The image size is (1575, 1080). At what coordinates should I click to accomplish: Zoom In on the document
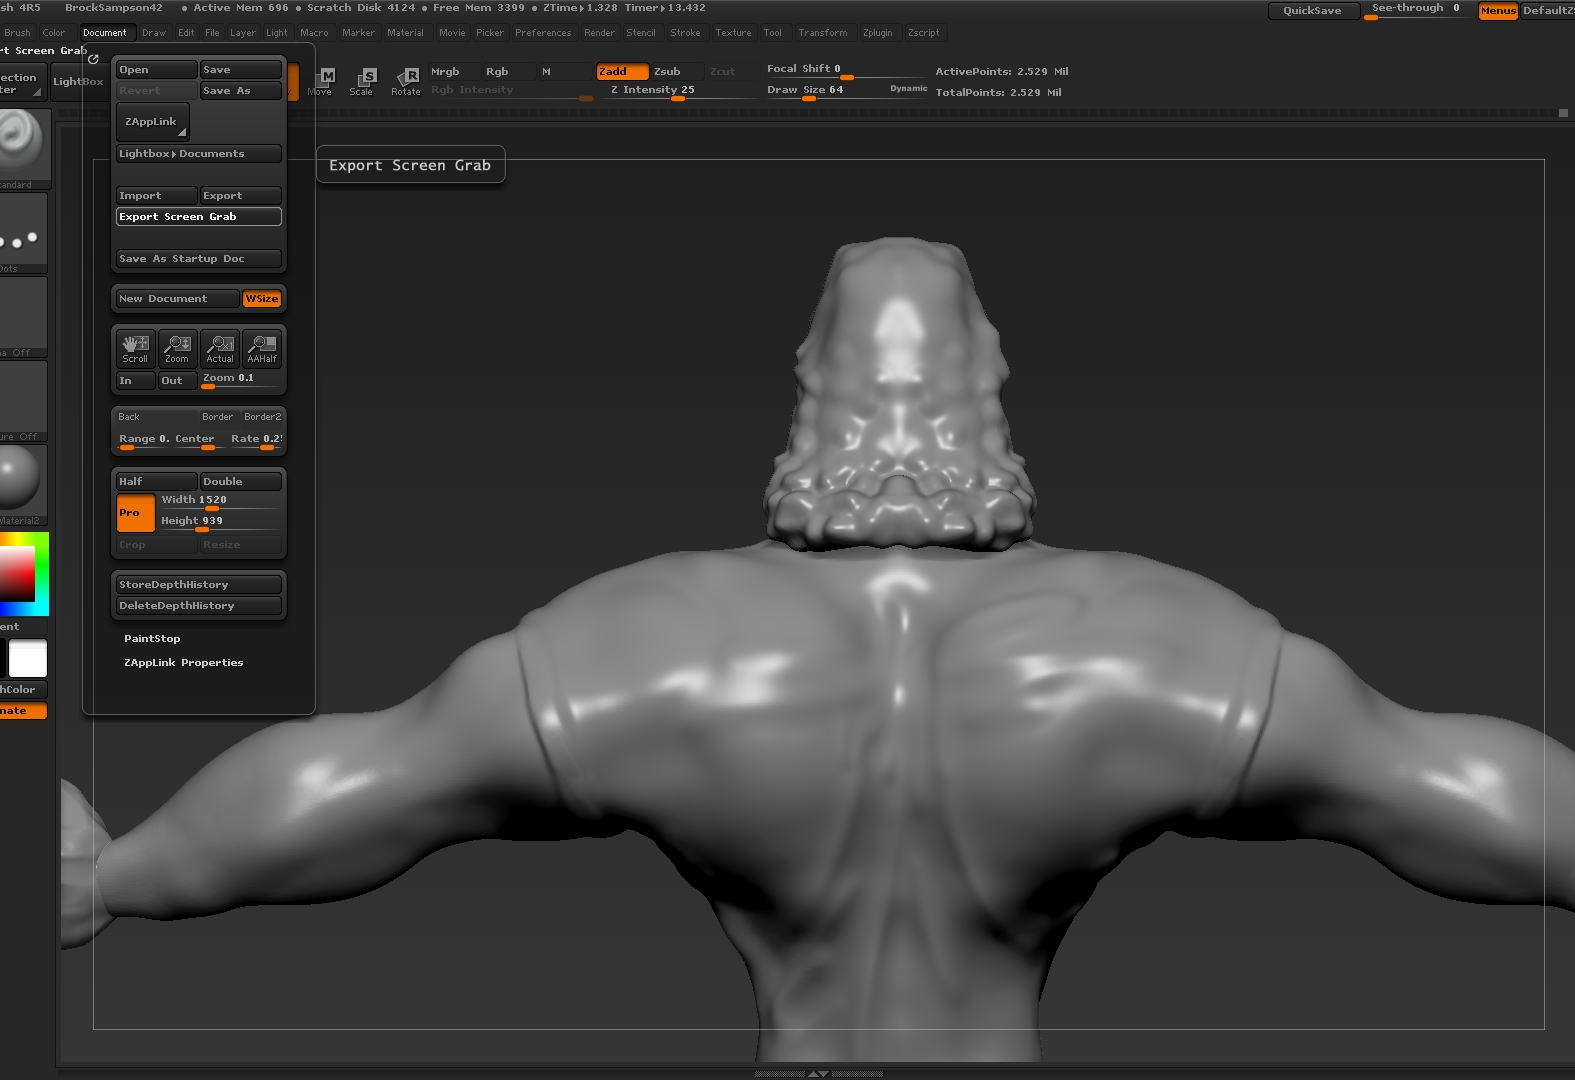(x=135, y=381)
